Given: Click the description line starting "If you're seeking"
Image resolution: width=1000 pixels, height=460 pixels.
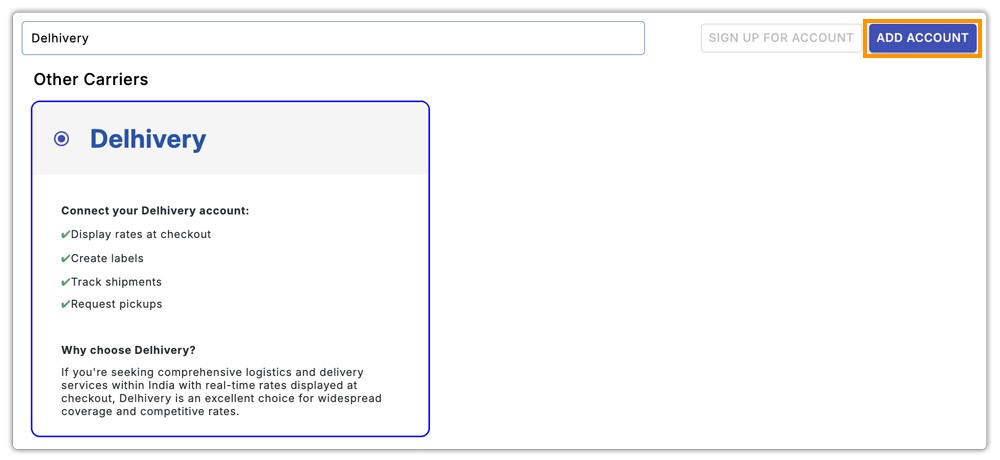Looking at the screenshot, I should pos(212,372).
